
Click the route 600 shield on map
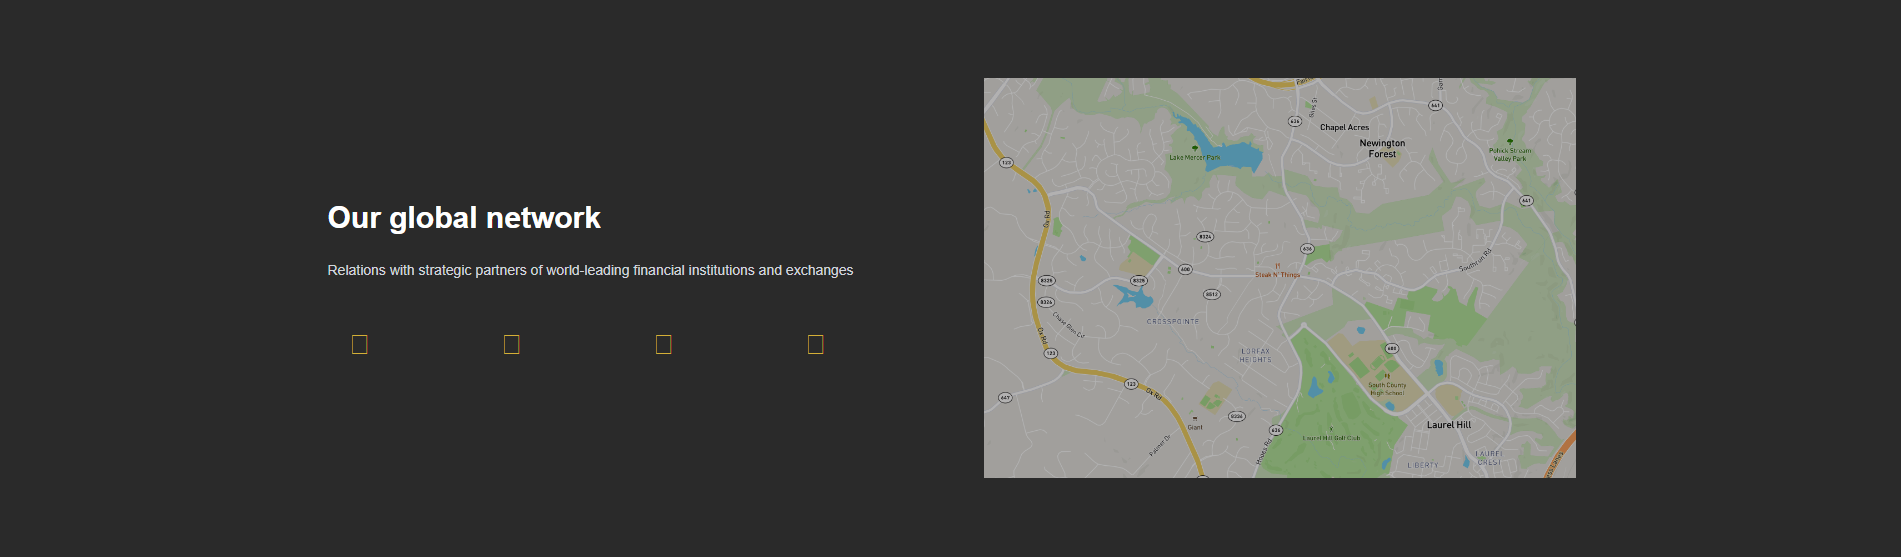click(1185, 269)
